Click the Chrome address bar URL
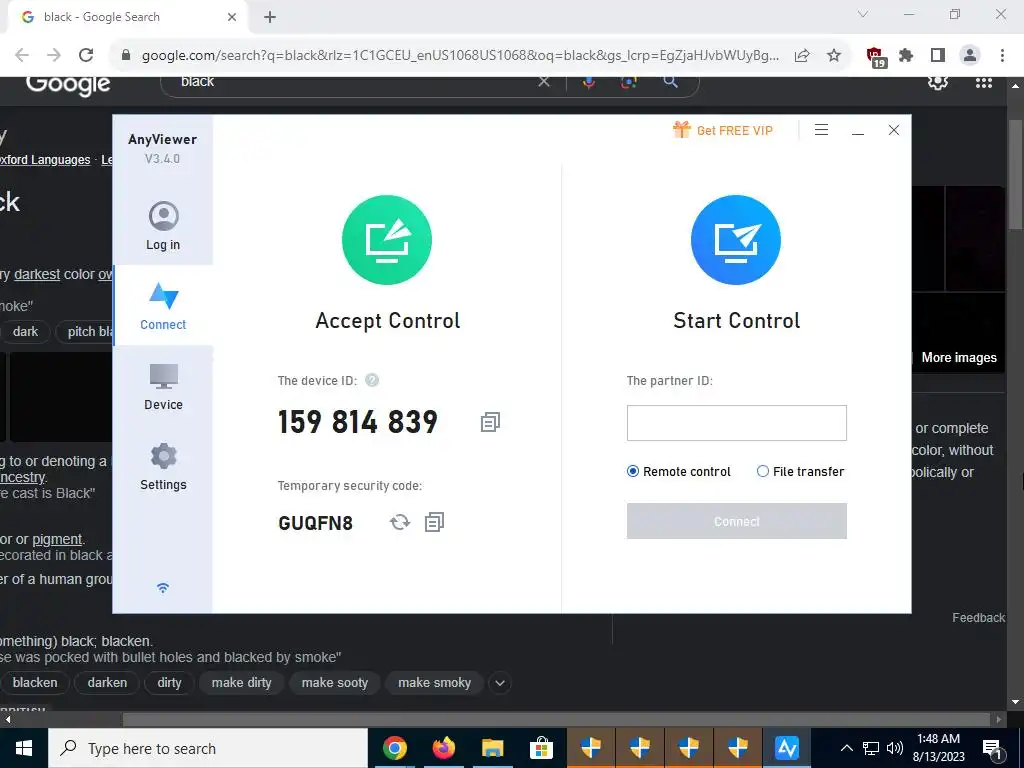 point(460,56)
